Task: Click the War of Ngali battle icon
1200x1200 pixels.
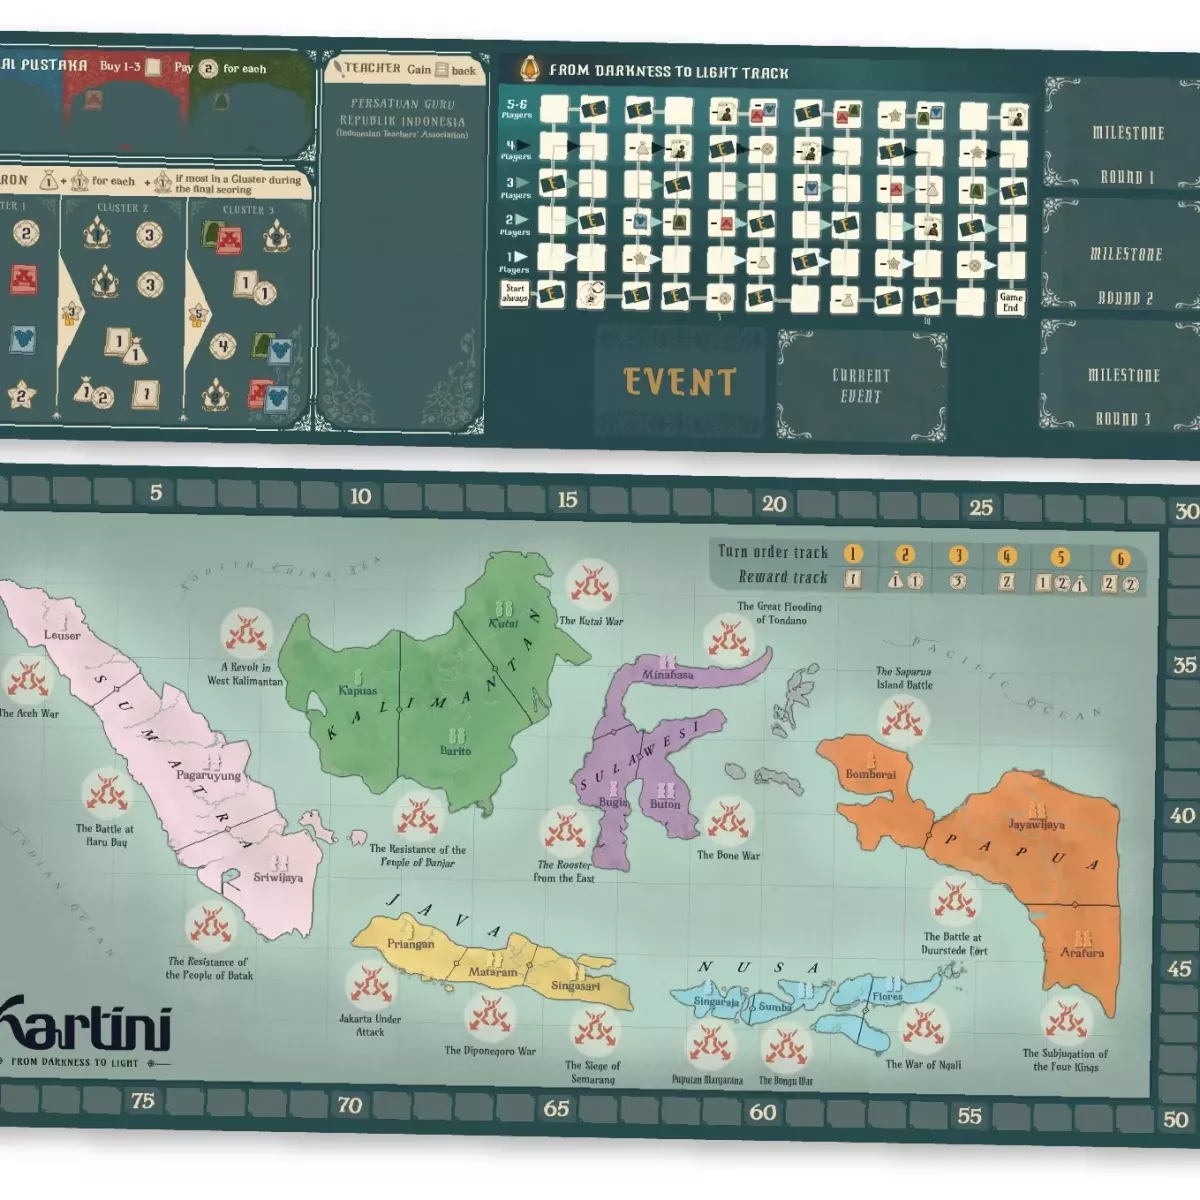Action: coord(922,1029)
